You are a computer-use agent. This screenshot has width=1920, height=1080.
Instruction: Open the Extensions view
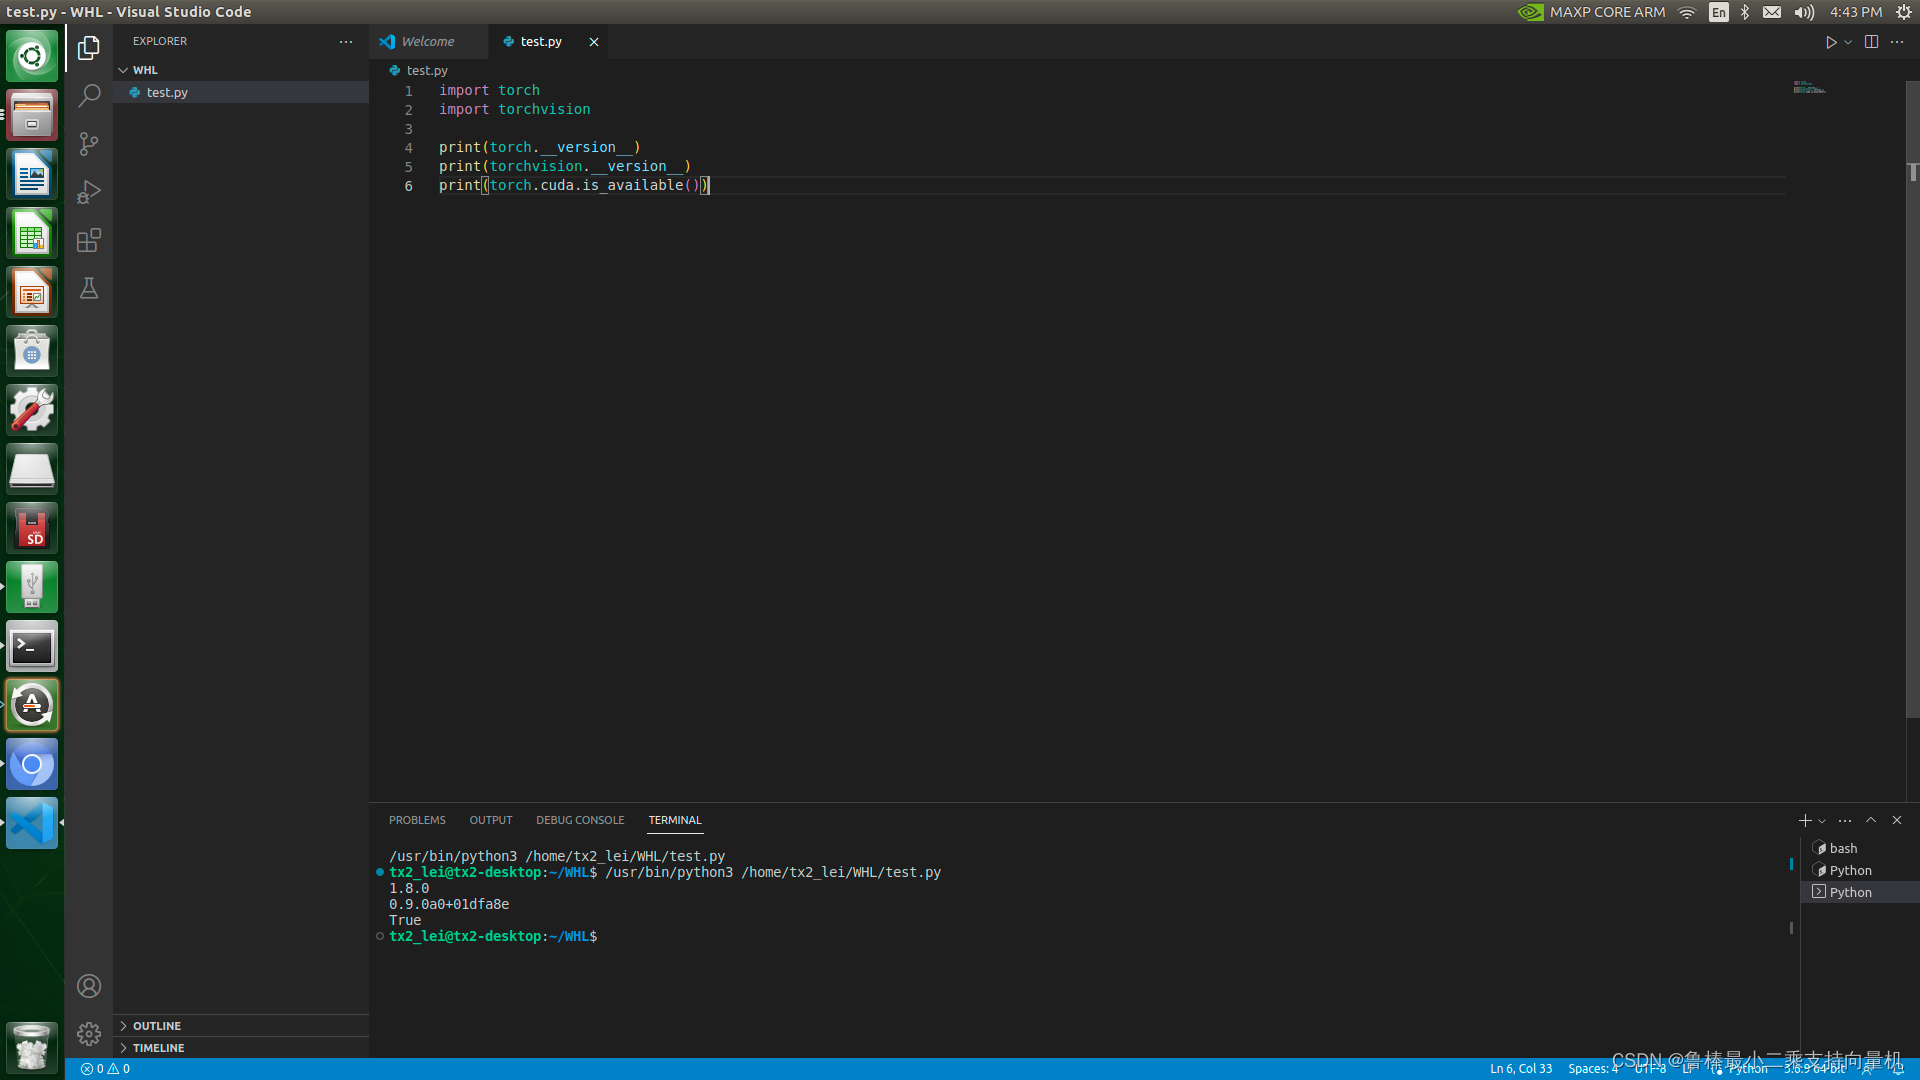(x=89, y=240)
